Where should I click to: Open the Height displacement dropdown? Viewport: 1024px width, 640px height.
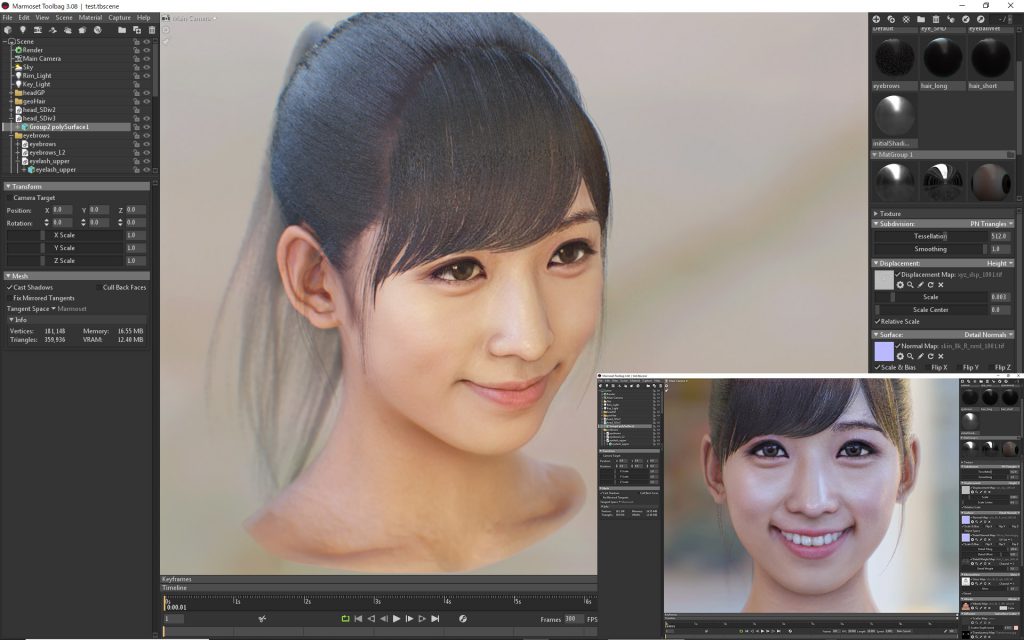pyautogui.click(x=1000, y=263)
